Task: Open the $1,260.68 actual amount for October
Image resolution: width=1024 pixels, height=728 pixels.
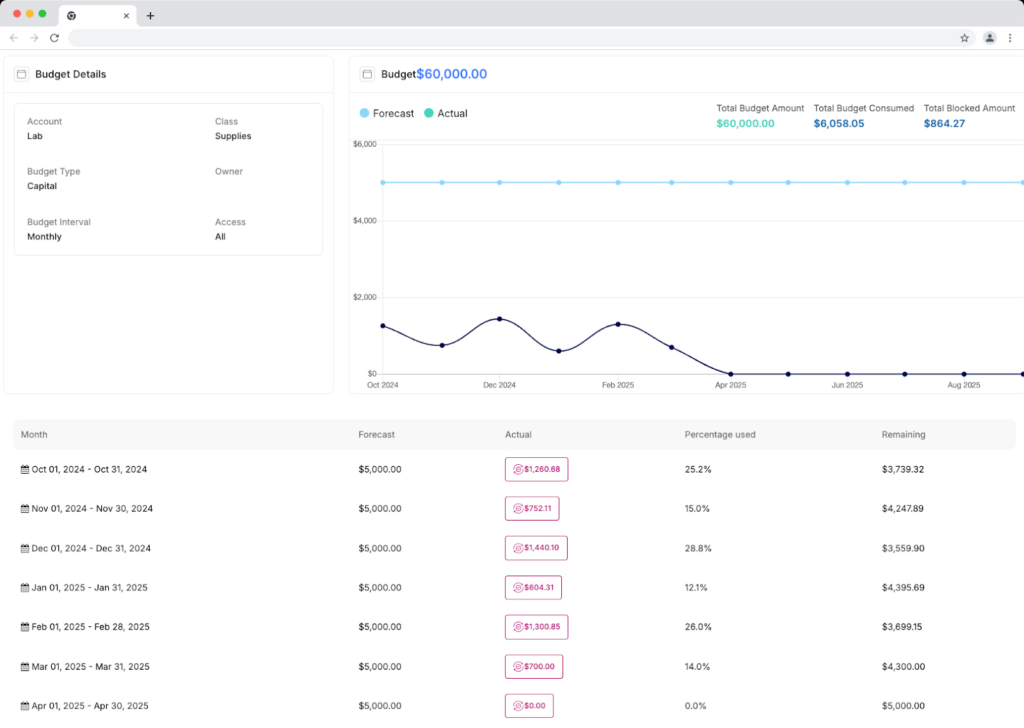Action: pyautogui.click(x=536, y=469)
